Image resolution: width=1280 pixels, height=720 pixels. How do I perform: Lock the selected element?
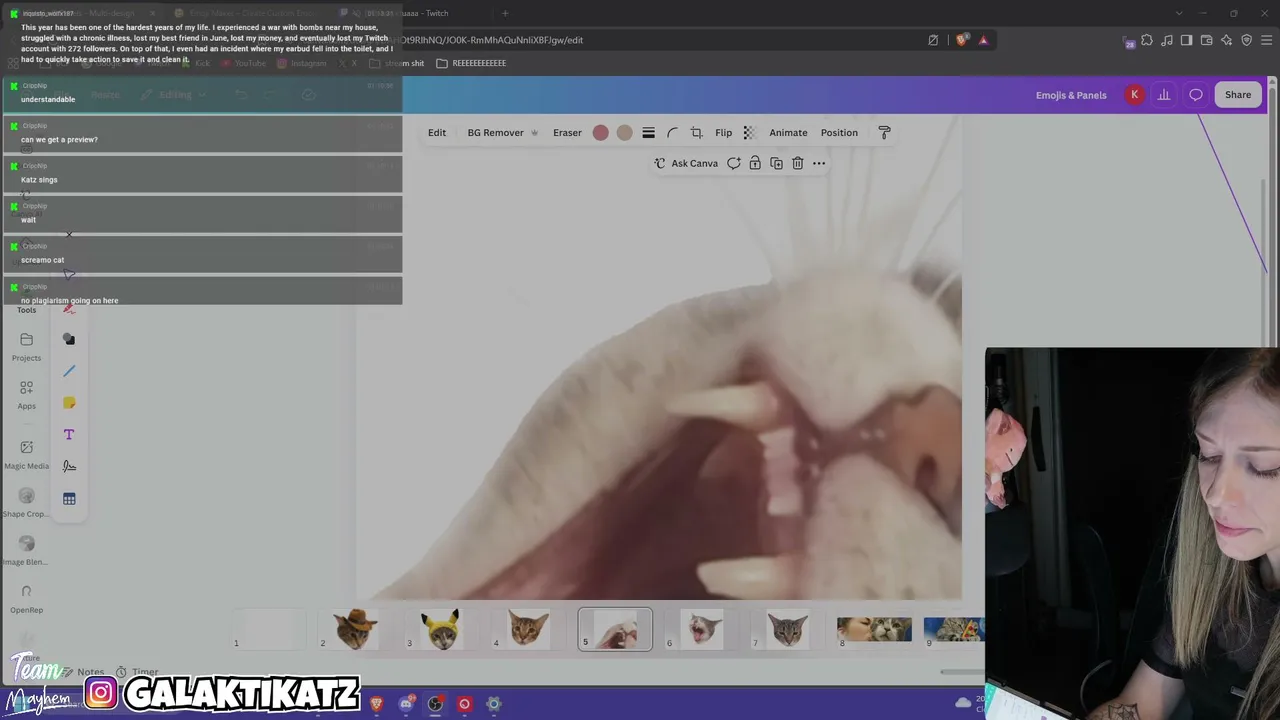(x=755, y=163)
